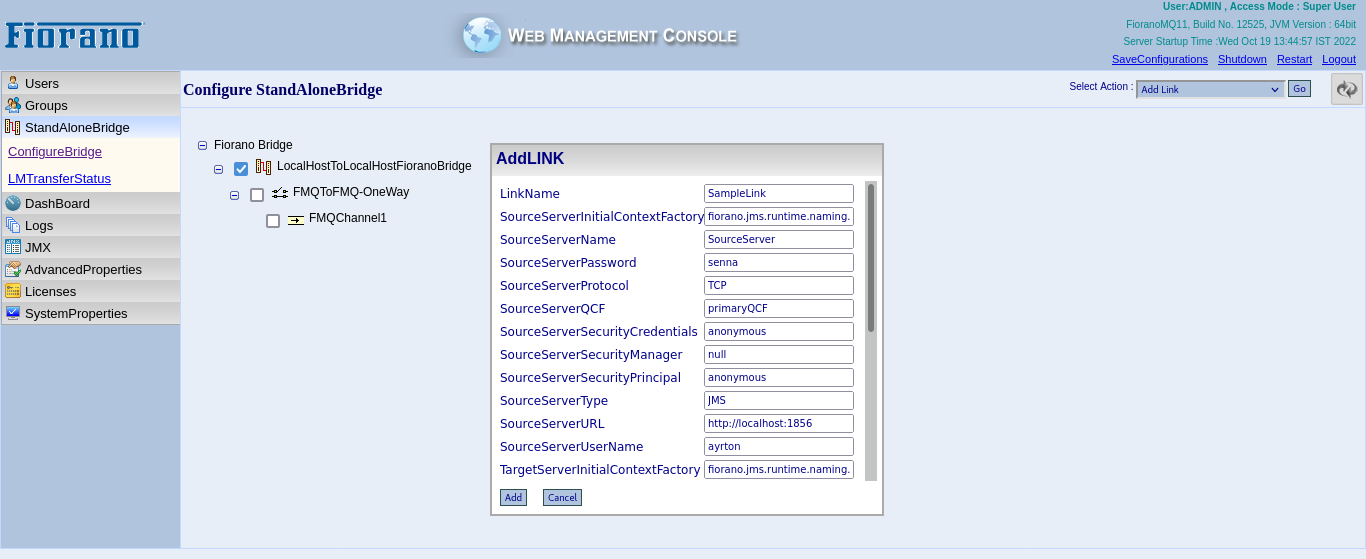1366x559 pixels.
Task: Check the FMQChannel1 checkbox
Action: [x=273, y=221]
